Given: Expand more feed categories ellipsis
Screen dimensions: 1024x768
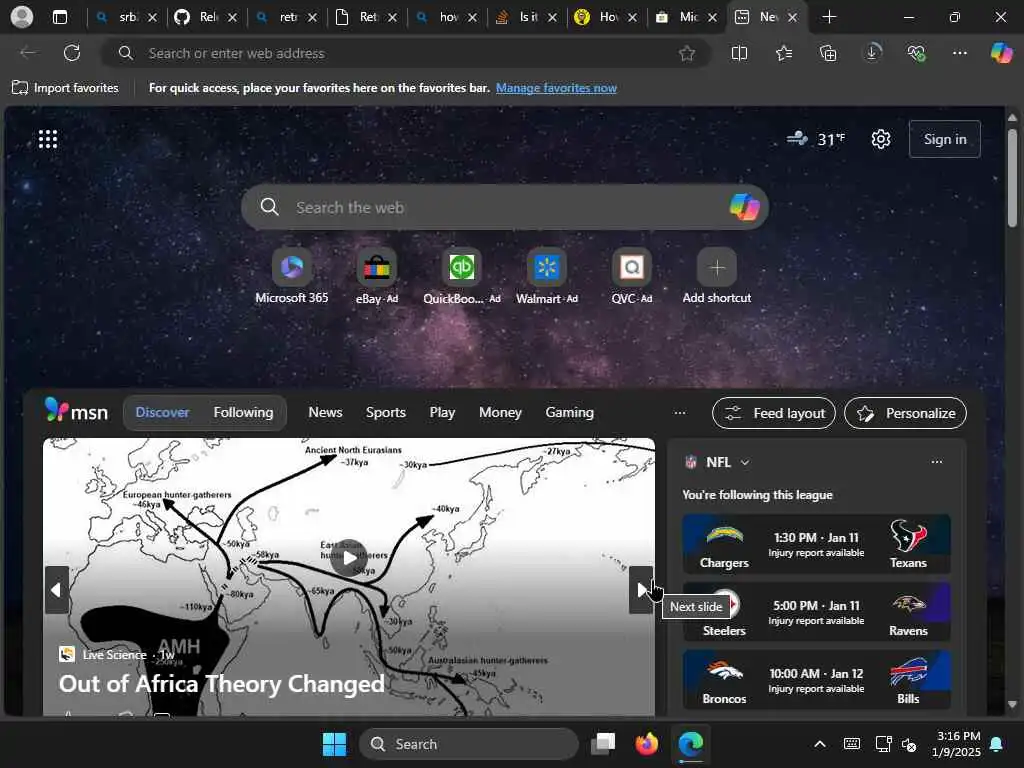Looking at the screenshot, I should pos(680,413).
